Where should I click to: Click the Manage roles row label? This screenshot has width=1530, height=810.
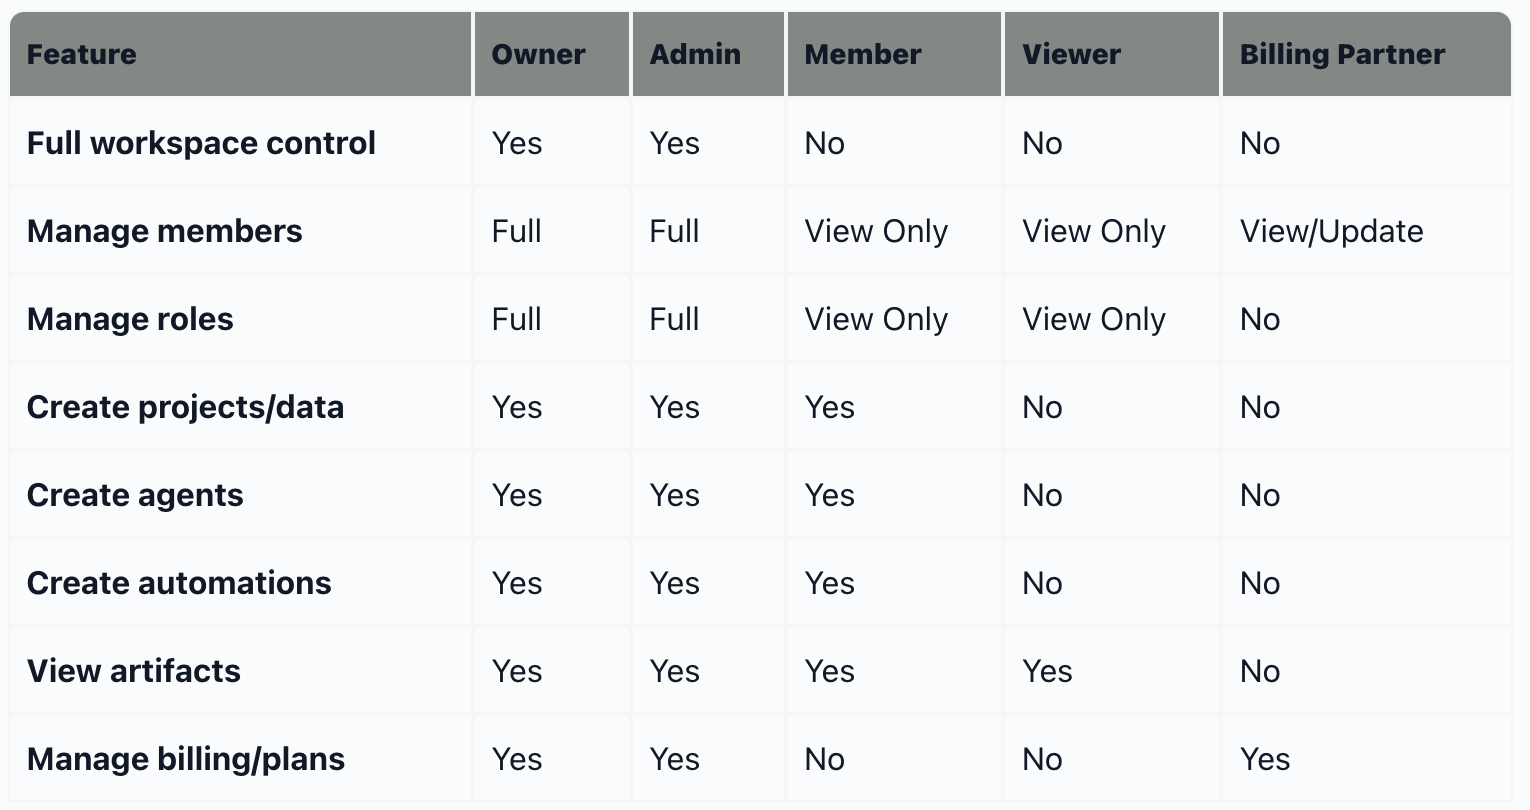[130, 319]
